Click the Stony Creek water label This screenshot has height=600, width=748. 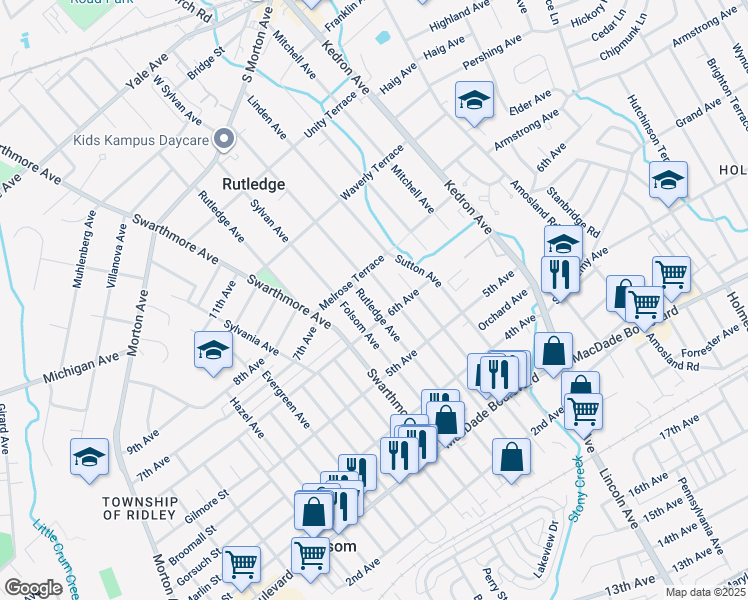click(x=577, y=489)
